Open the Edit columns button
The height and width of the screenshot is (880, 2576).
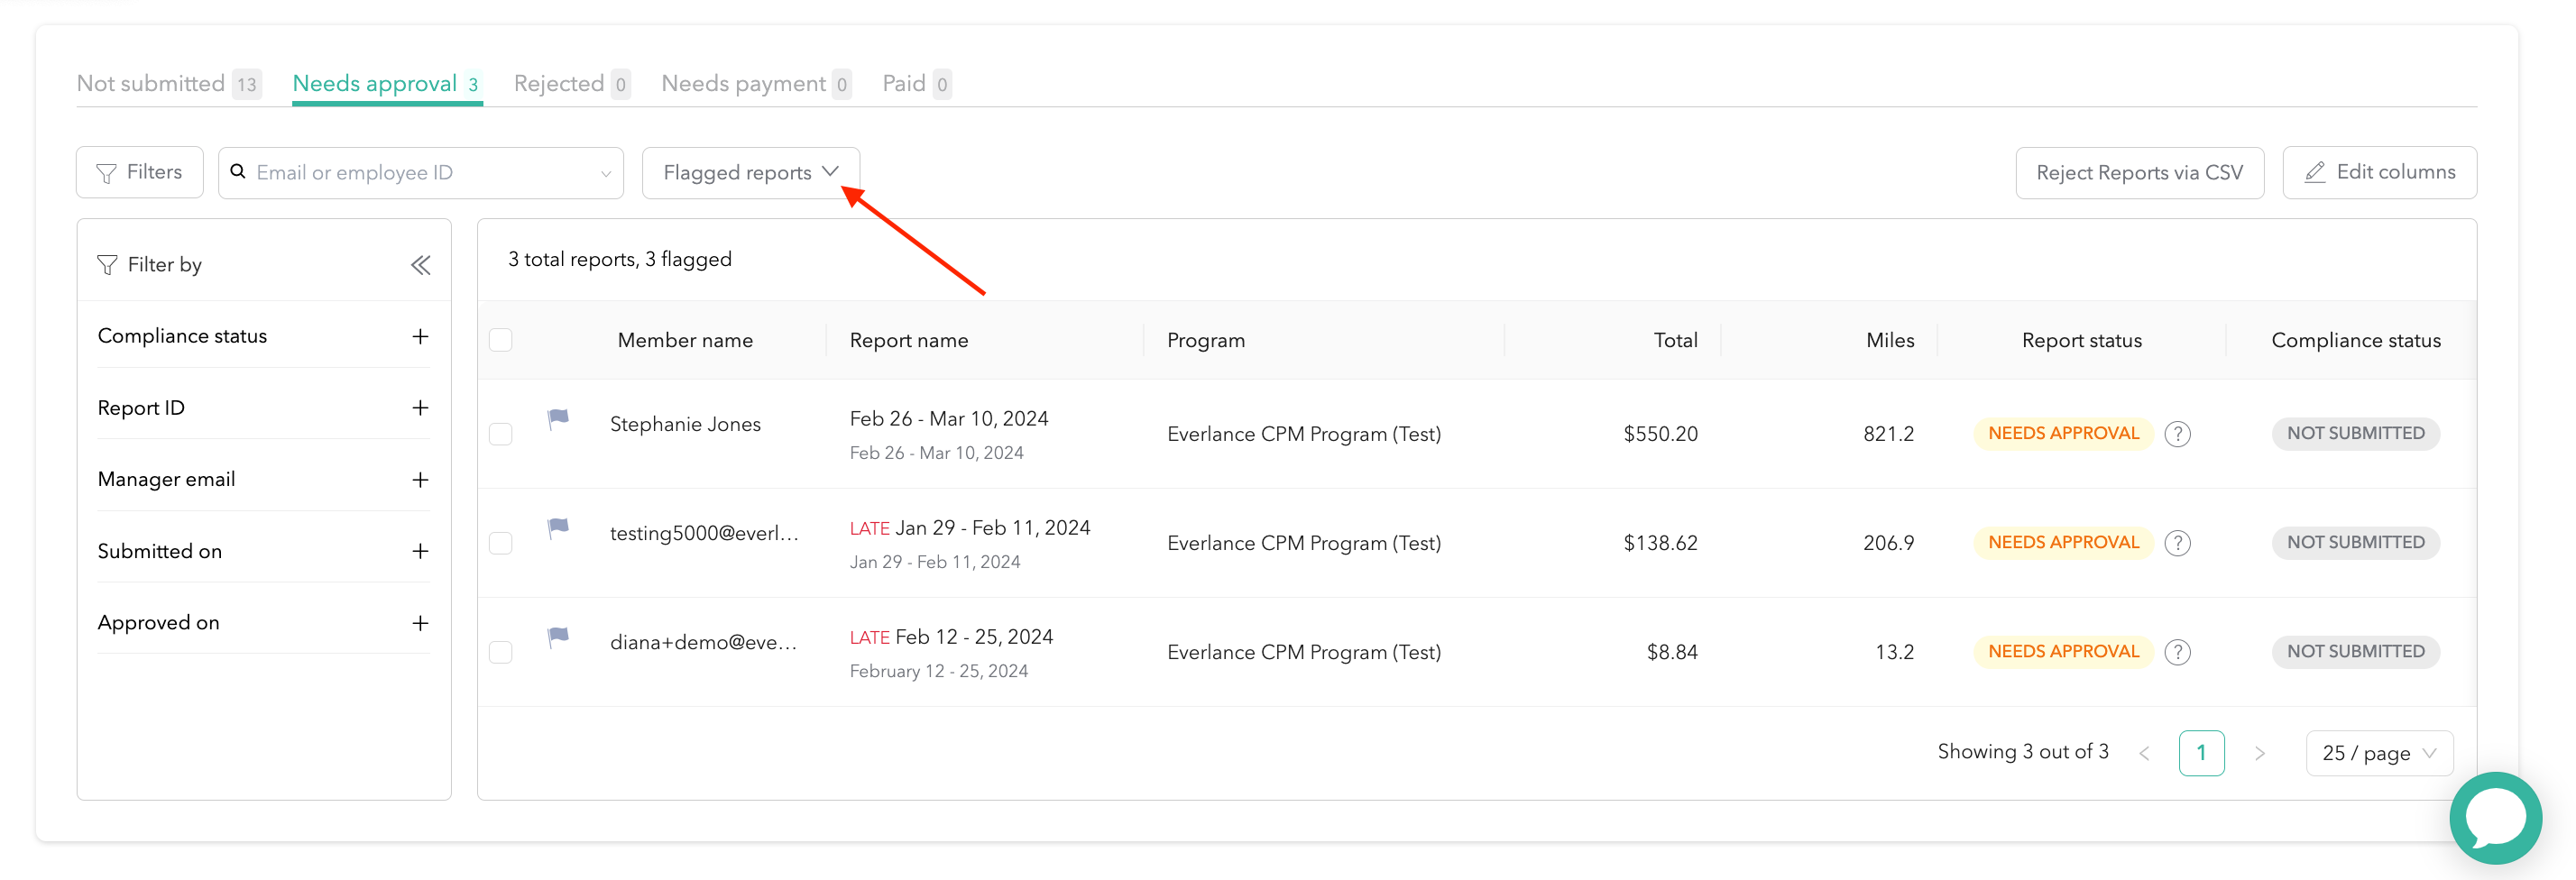coord(2379,173)
